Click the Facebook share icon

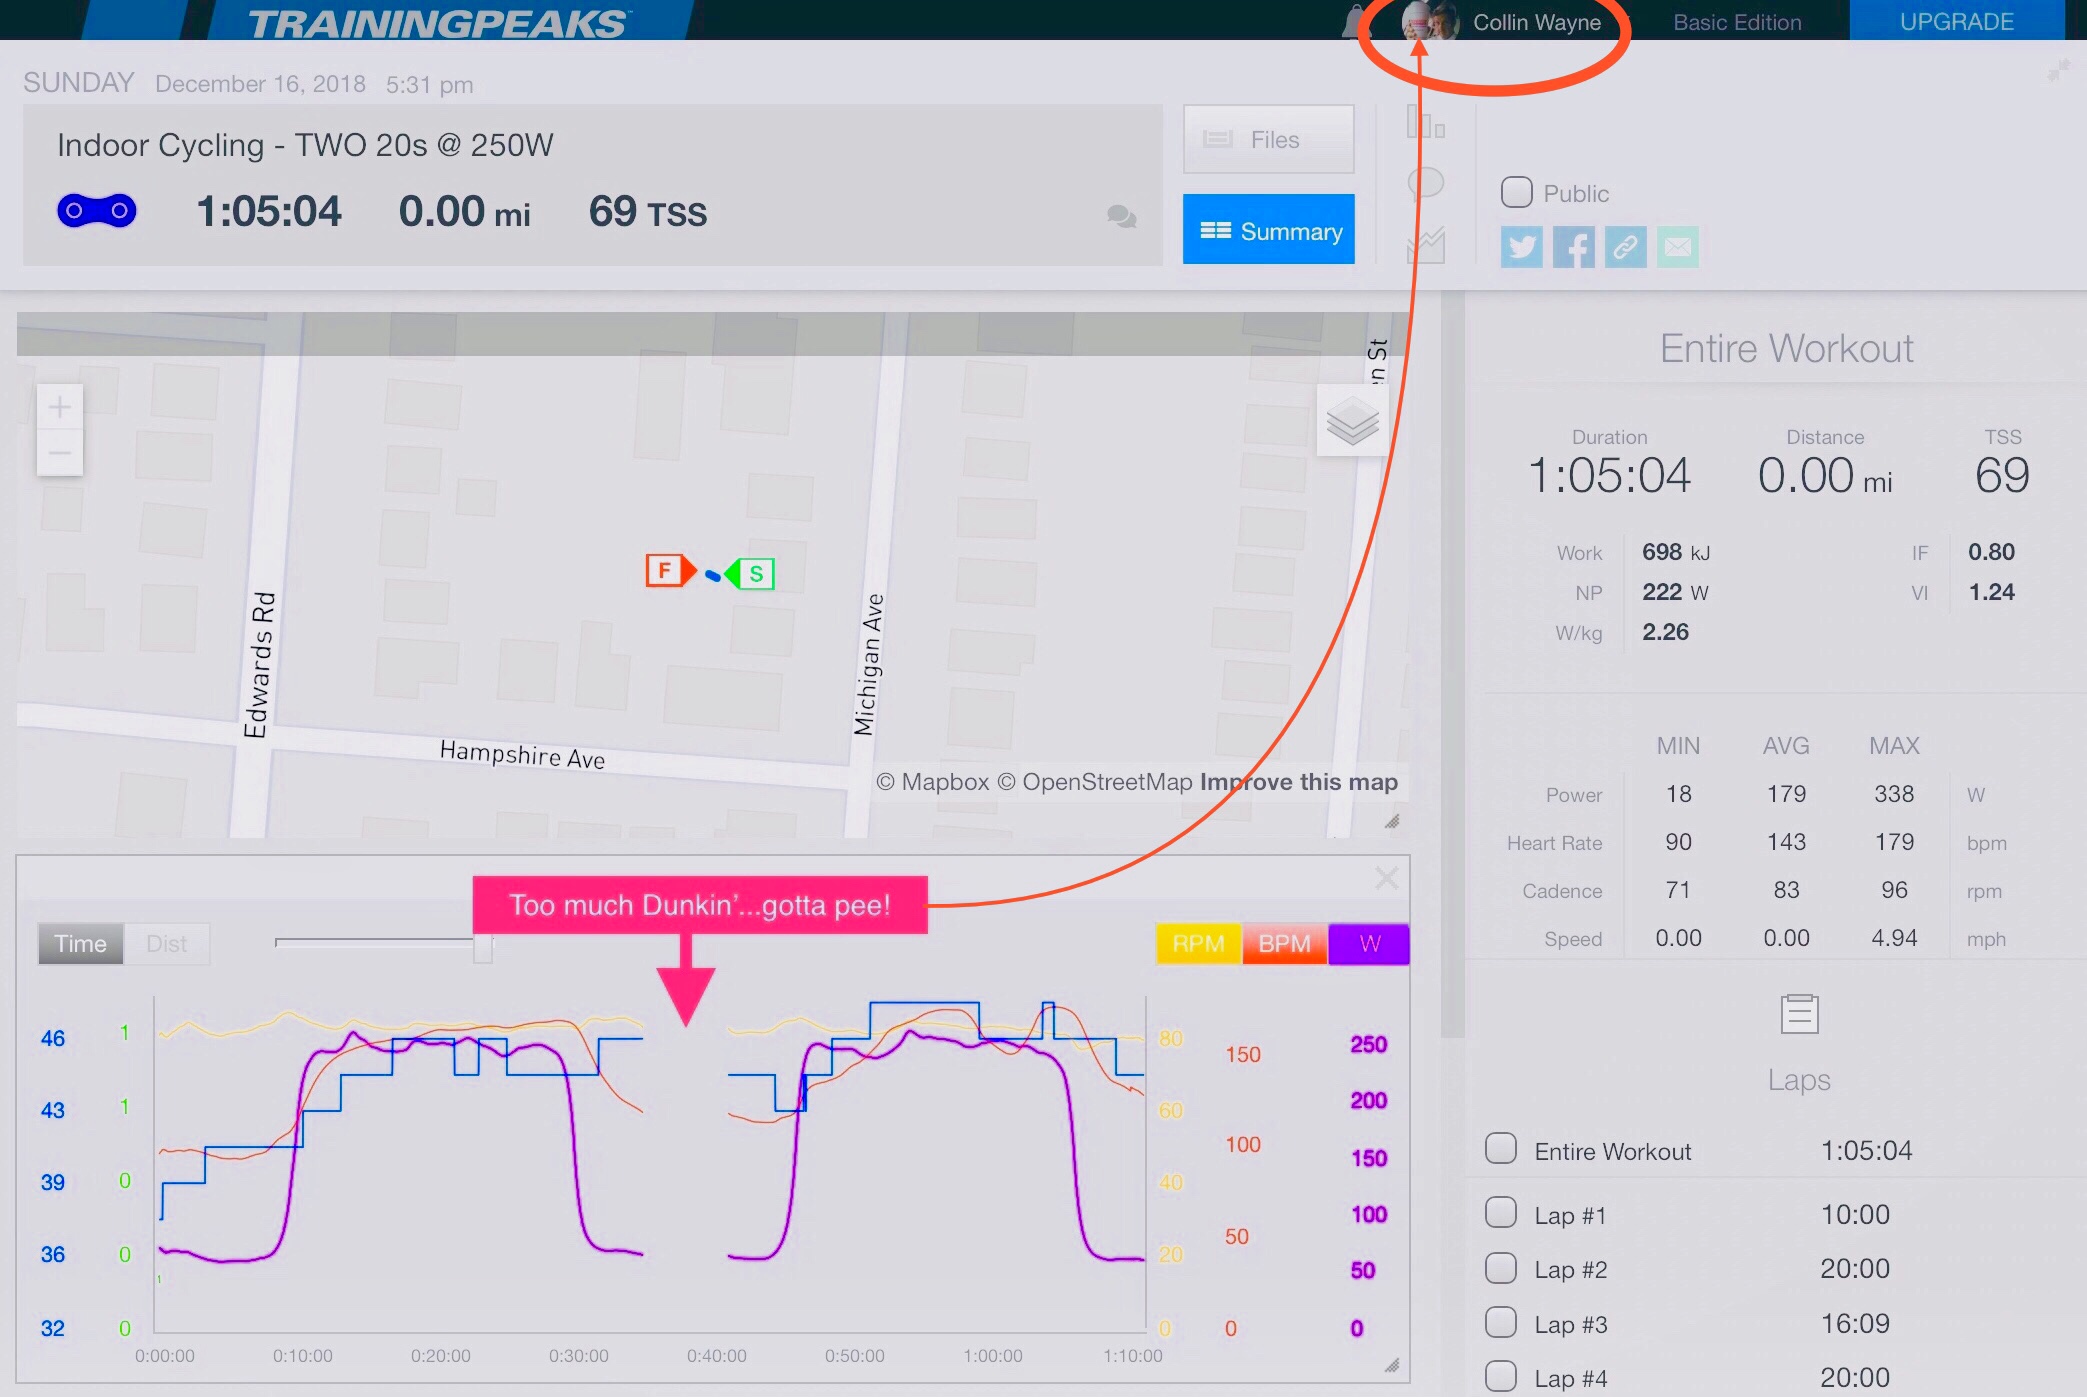(x=1573, y=247)
